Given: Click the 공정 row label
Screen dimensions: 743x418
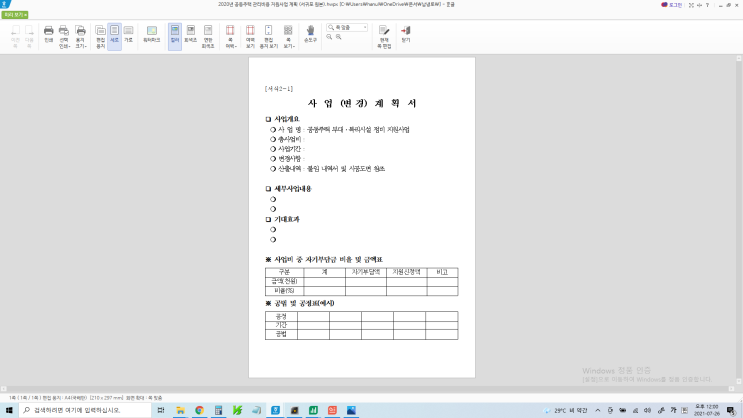Looking at the screenshot, I should (x=281, y=316).
